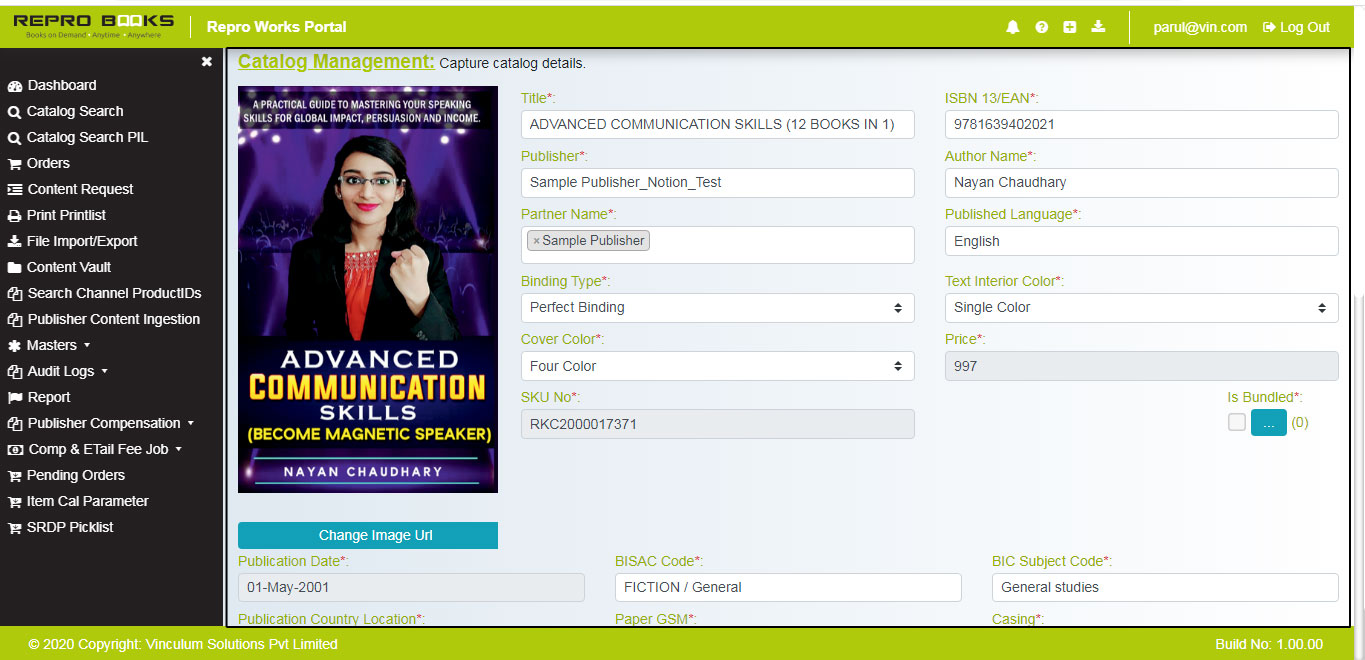Open the help question mark icon
Viewport: 1365px width, 660px height.
pos(1041,27)
